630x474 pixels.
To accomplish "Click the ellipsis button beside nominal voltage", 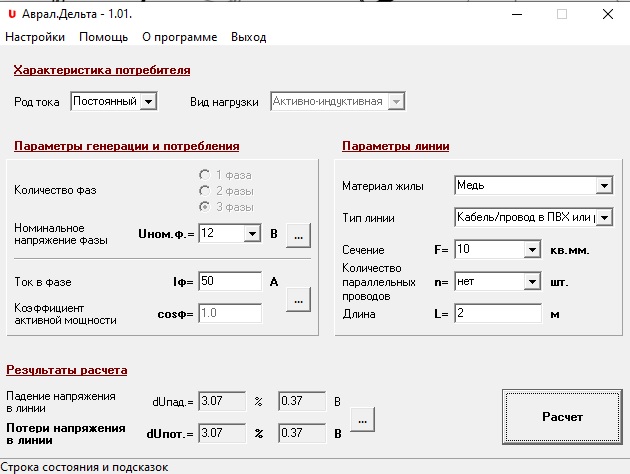I will coord(298,236).
